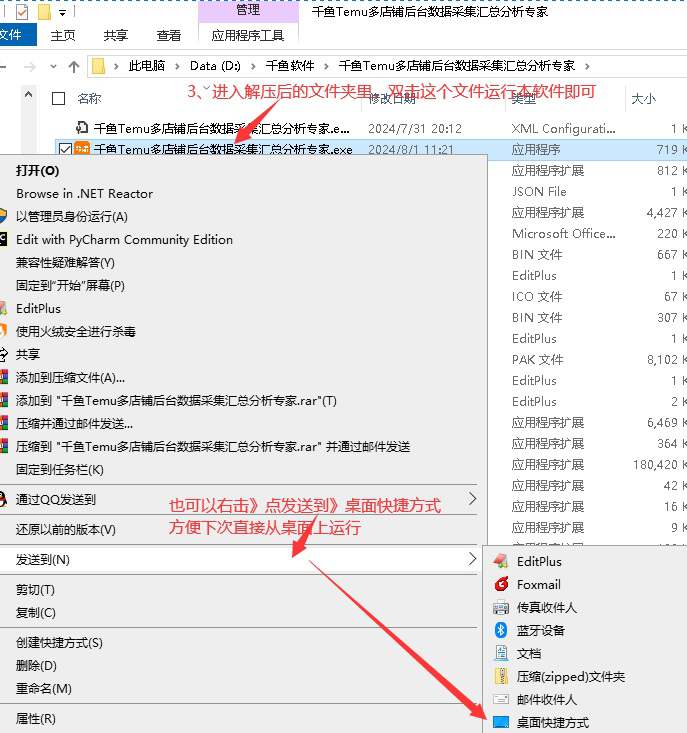Choose Browse in .NET Reactor
Viewport: 687px width, 733px height.
point(85,194)
